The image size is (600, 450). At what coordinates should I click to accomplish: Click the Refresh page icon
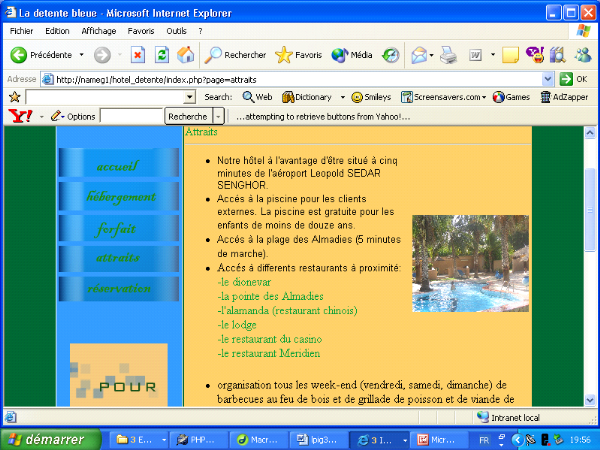coord(161,55)
